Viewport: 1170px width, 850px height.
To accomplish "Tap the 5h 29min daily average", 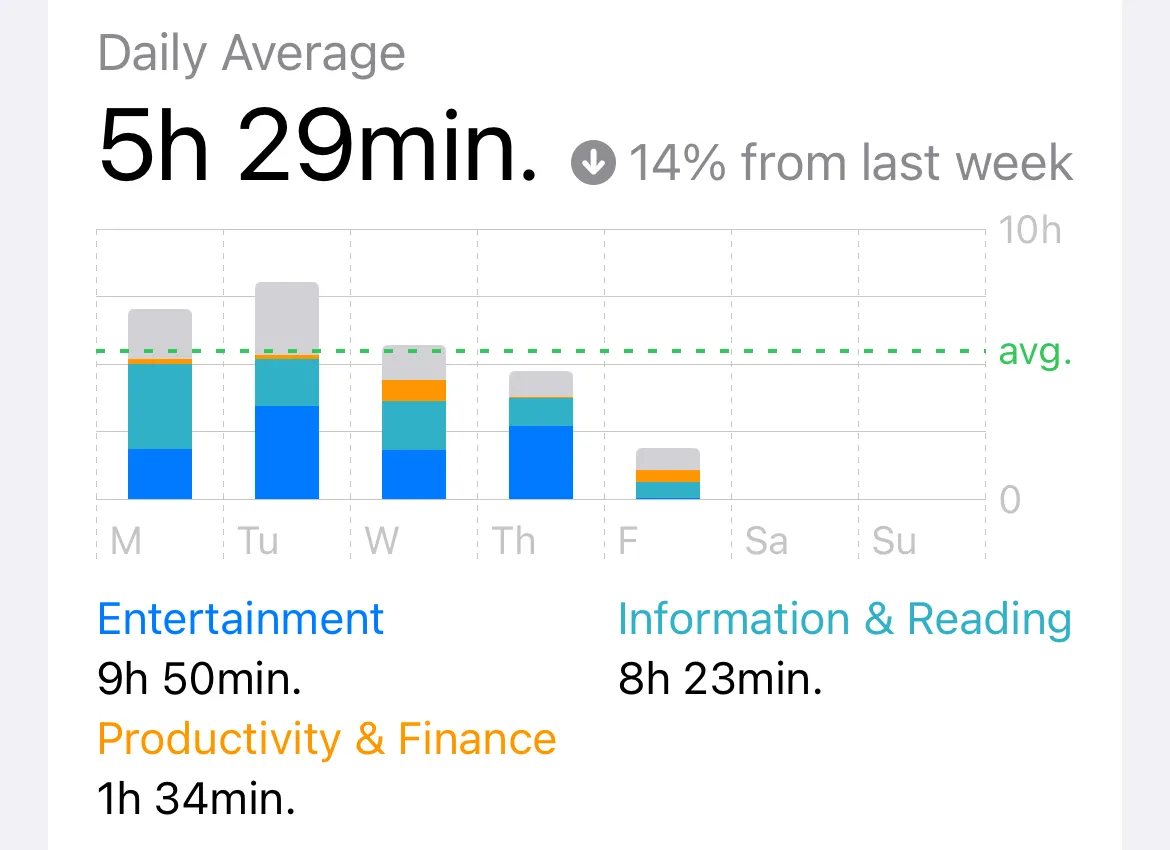I will (317, 144).
